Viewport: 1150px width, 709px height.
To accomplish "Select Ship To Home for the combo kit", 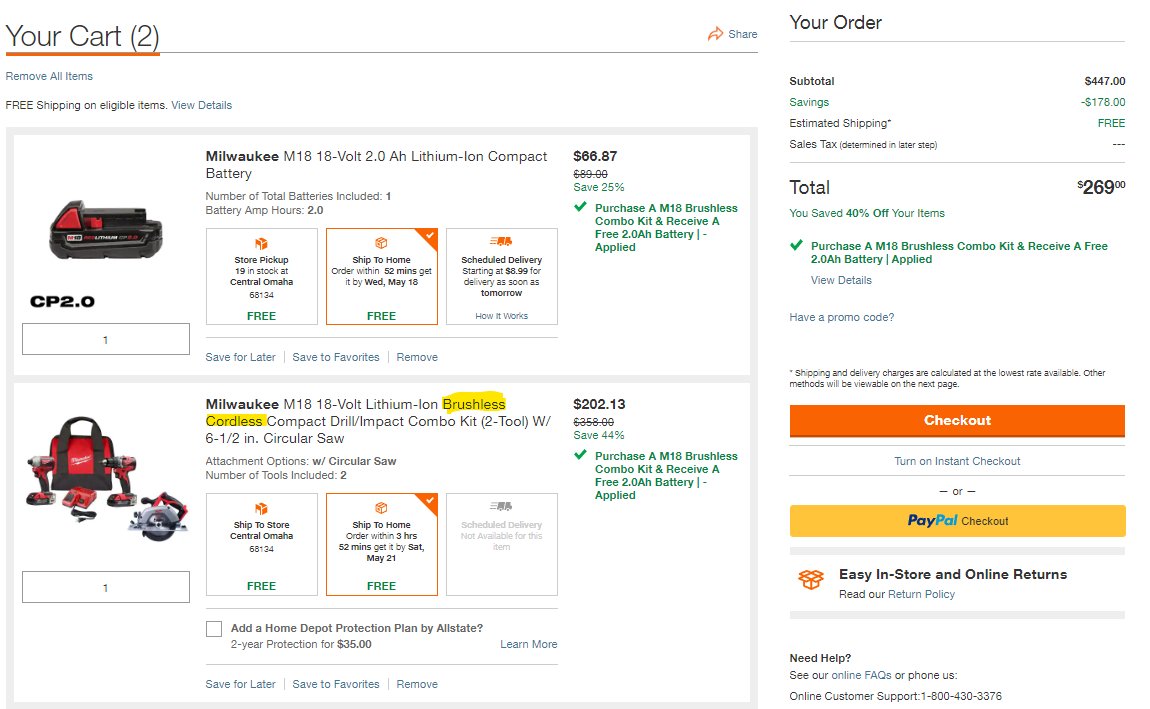I will pos(381,544).
